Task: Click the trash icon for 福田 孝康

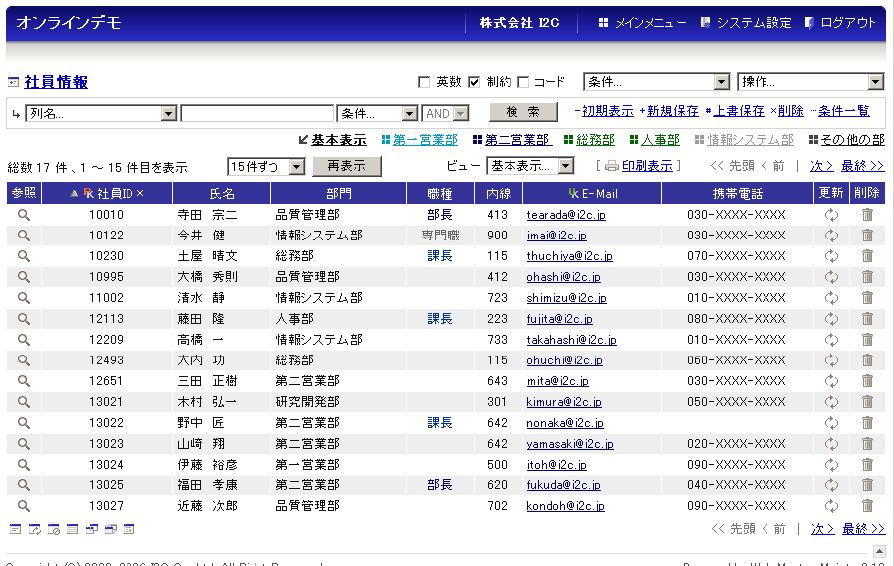Action: coord(867,485)
